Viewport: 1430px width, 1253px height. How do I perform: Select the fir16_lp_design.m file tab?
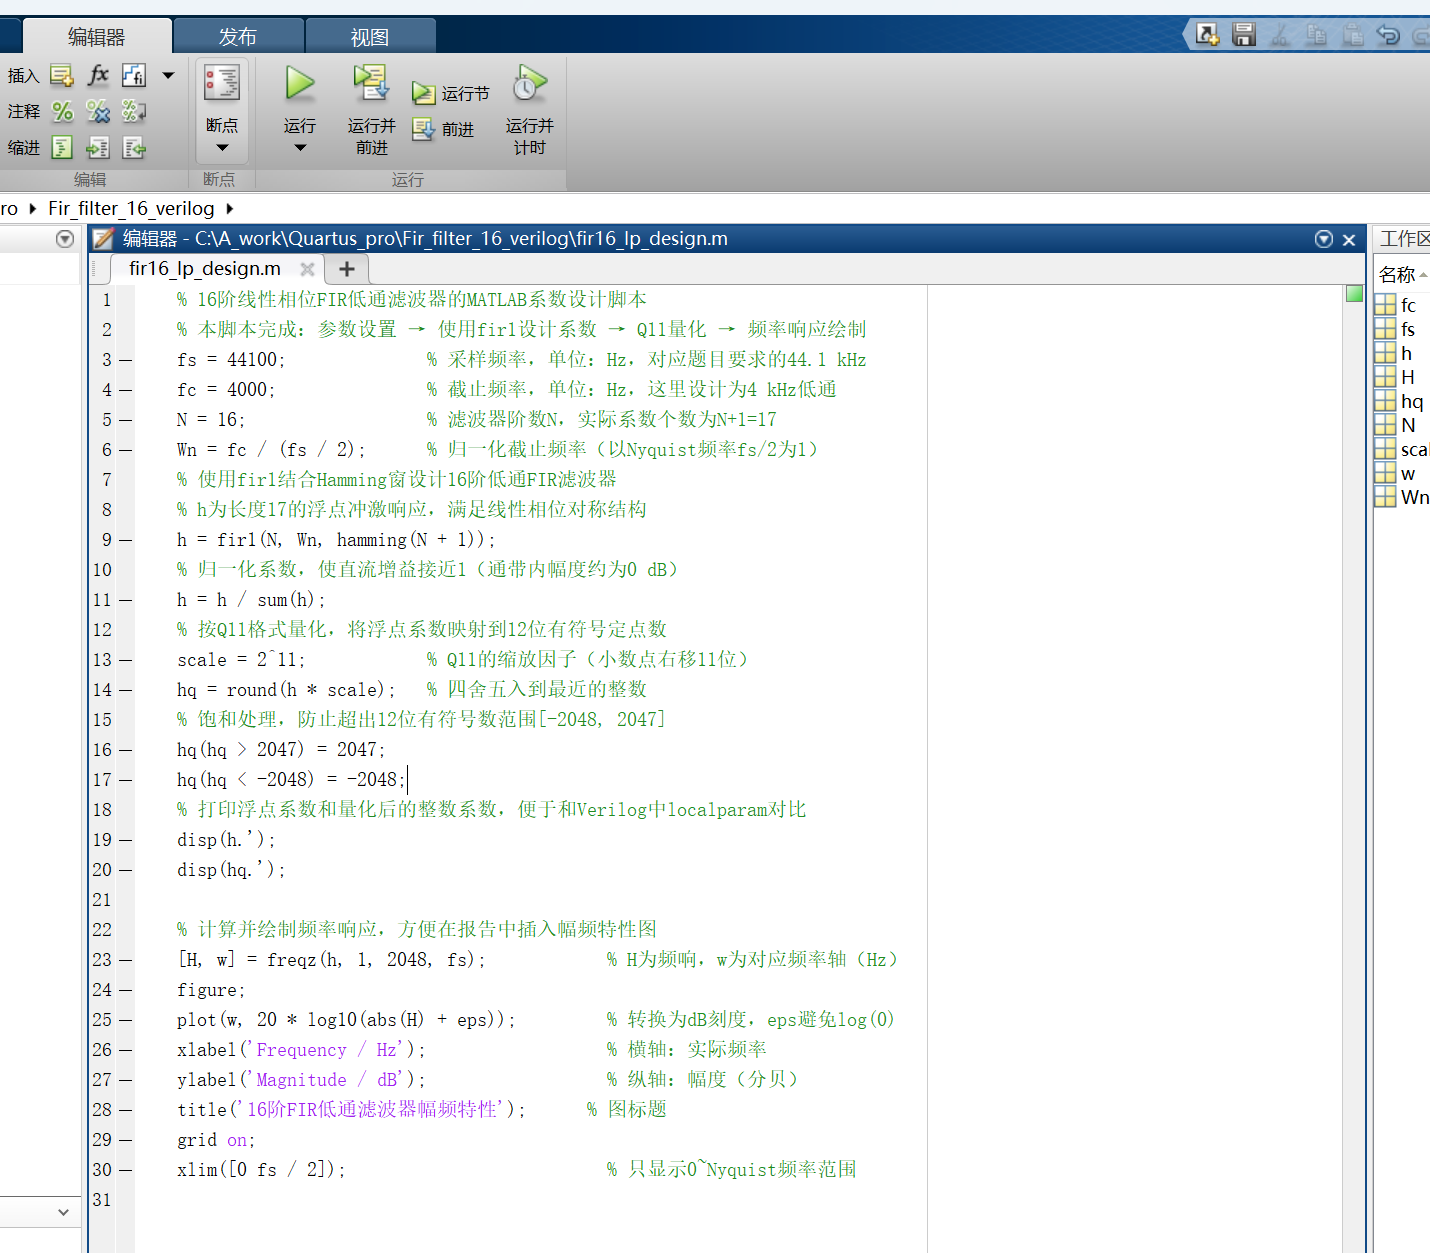point(205,268)
